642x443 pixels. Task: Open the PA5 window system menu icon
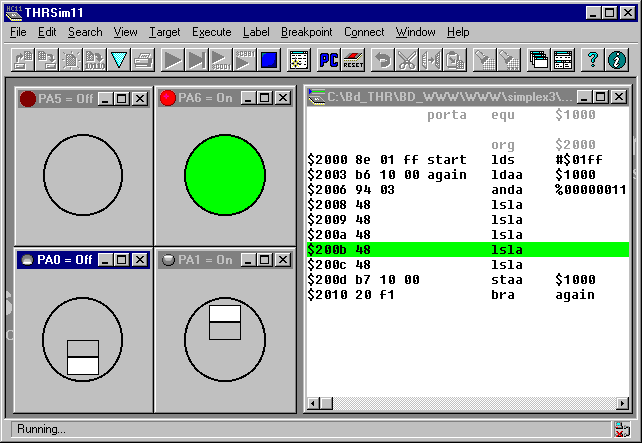(27, 99)
